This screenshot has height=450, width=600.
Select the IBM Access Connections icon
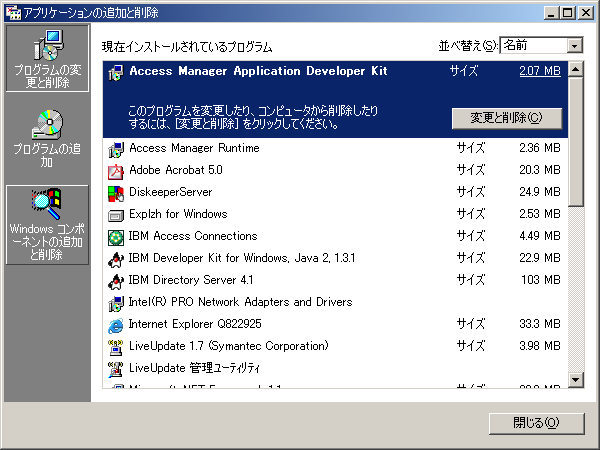click(x=115, y=237)
